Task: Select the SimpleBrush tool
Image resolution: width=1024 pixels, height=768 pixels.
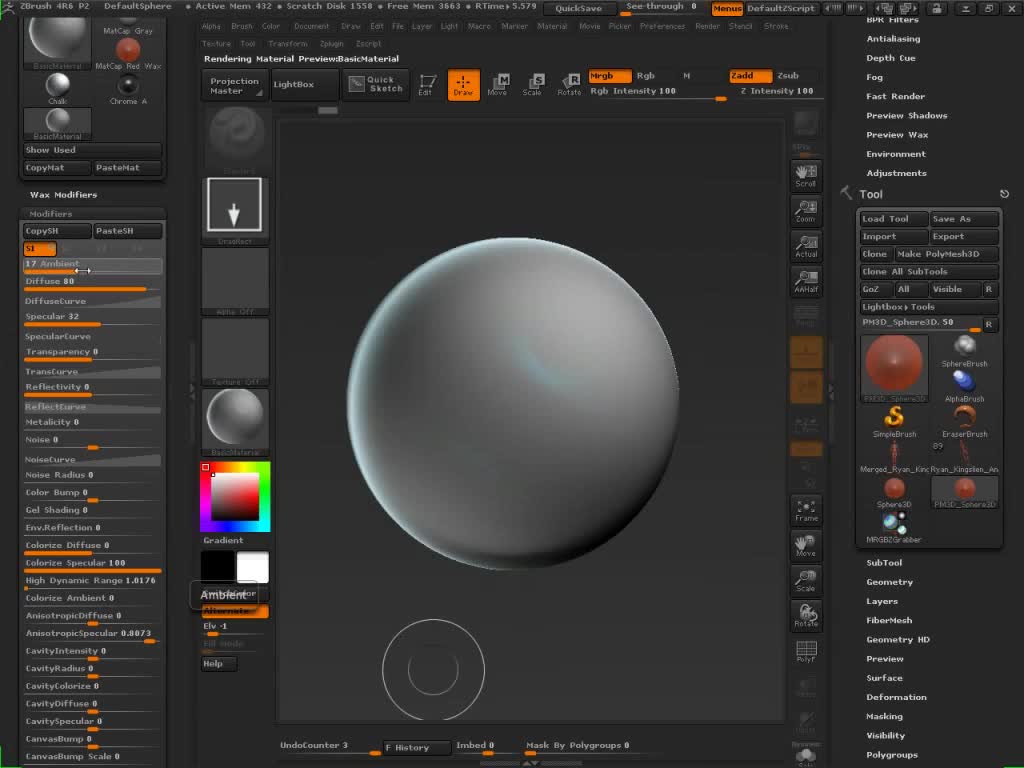Action: coord(894,421)
